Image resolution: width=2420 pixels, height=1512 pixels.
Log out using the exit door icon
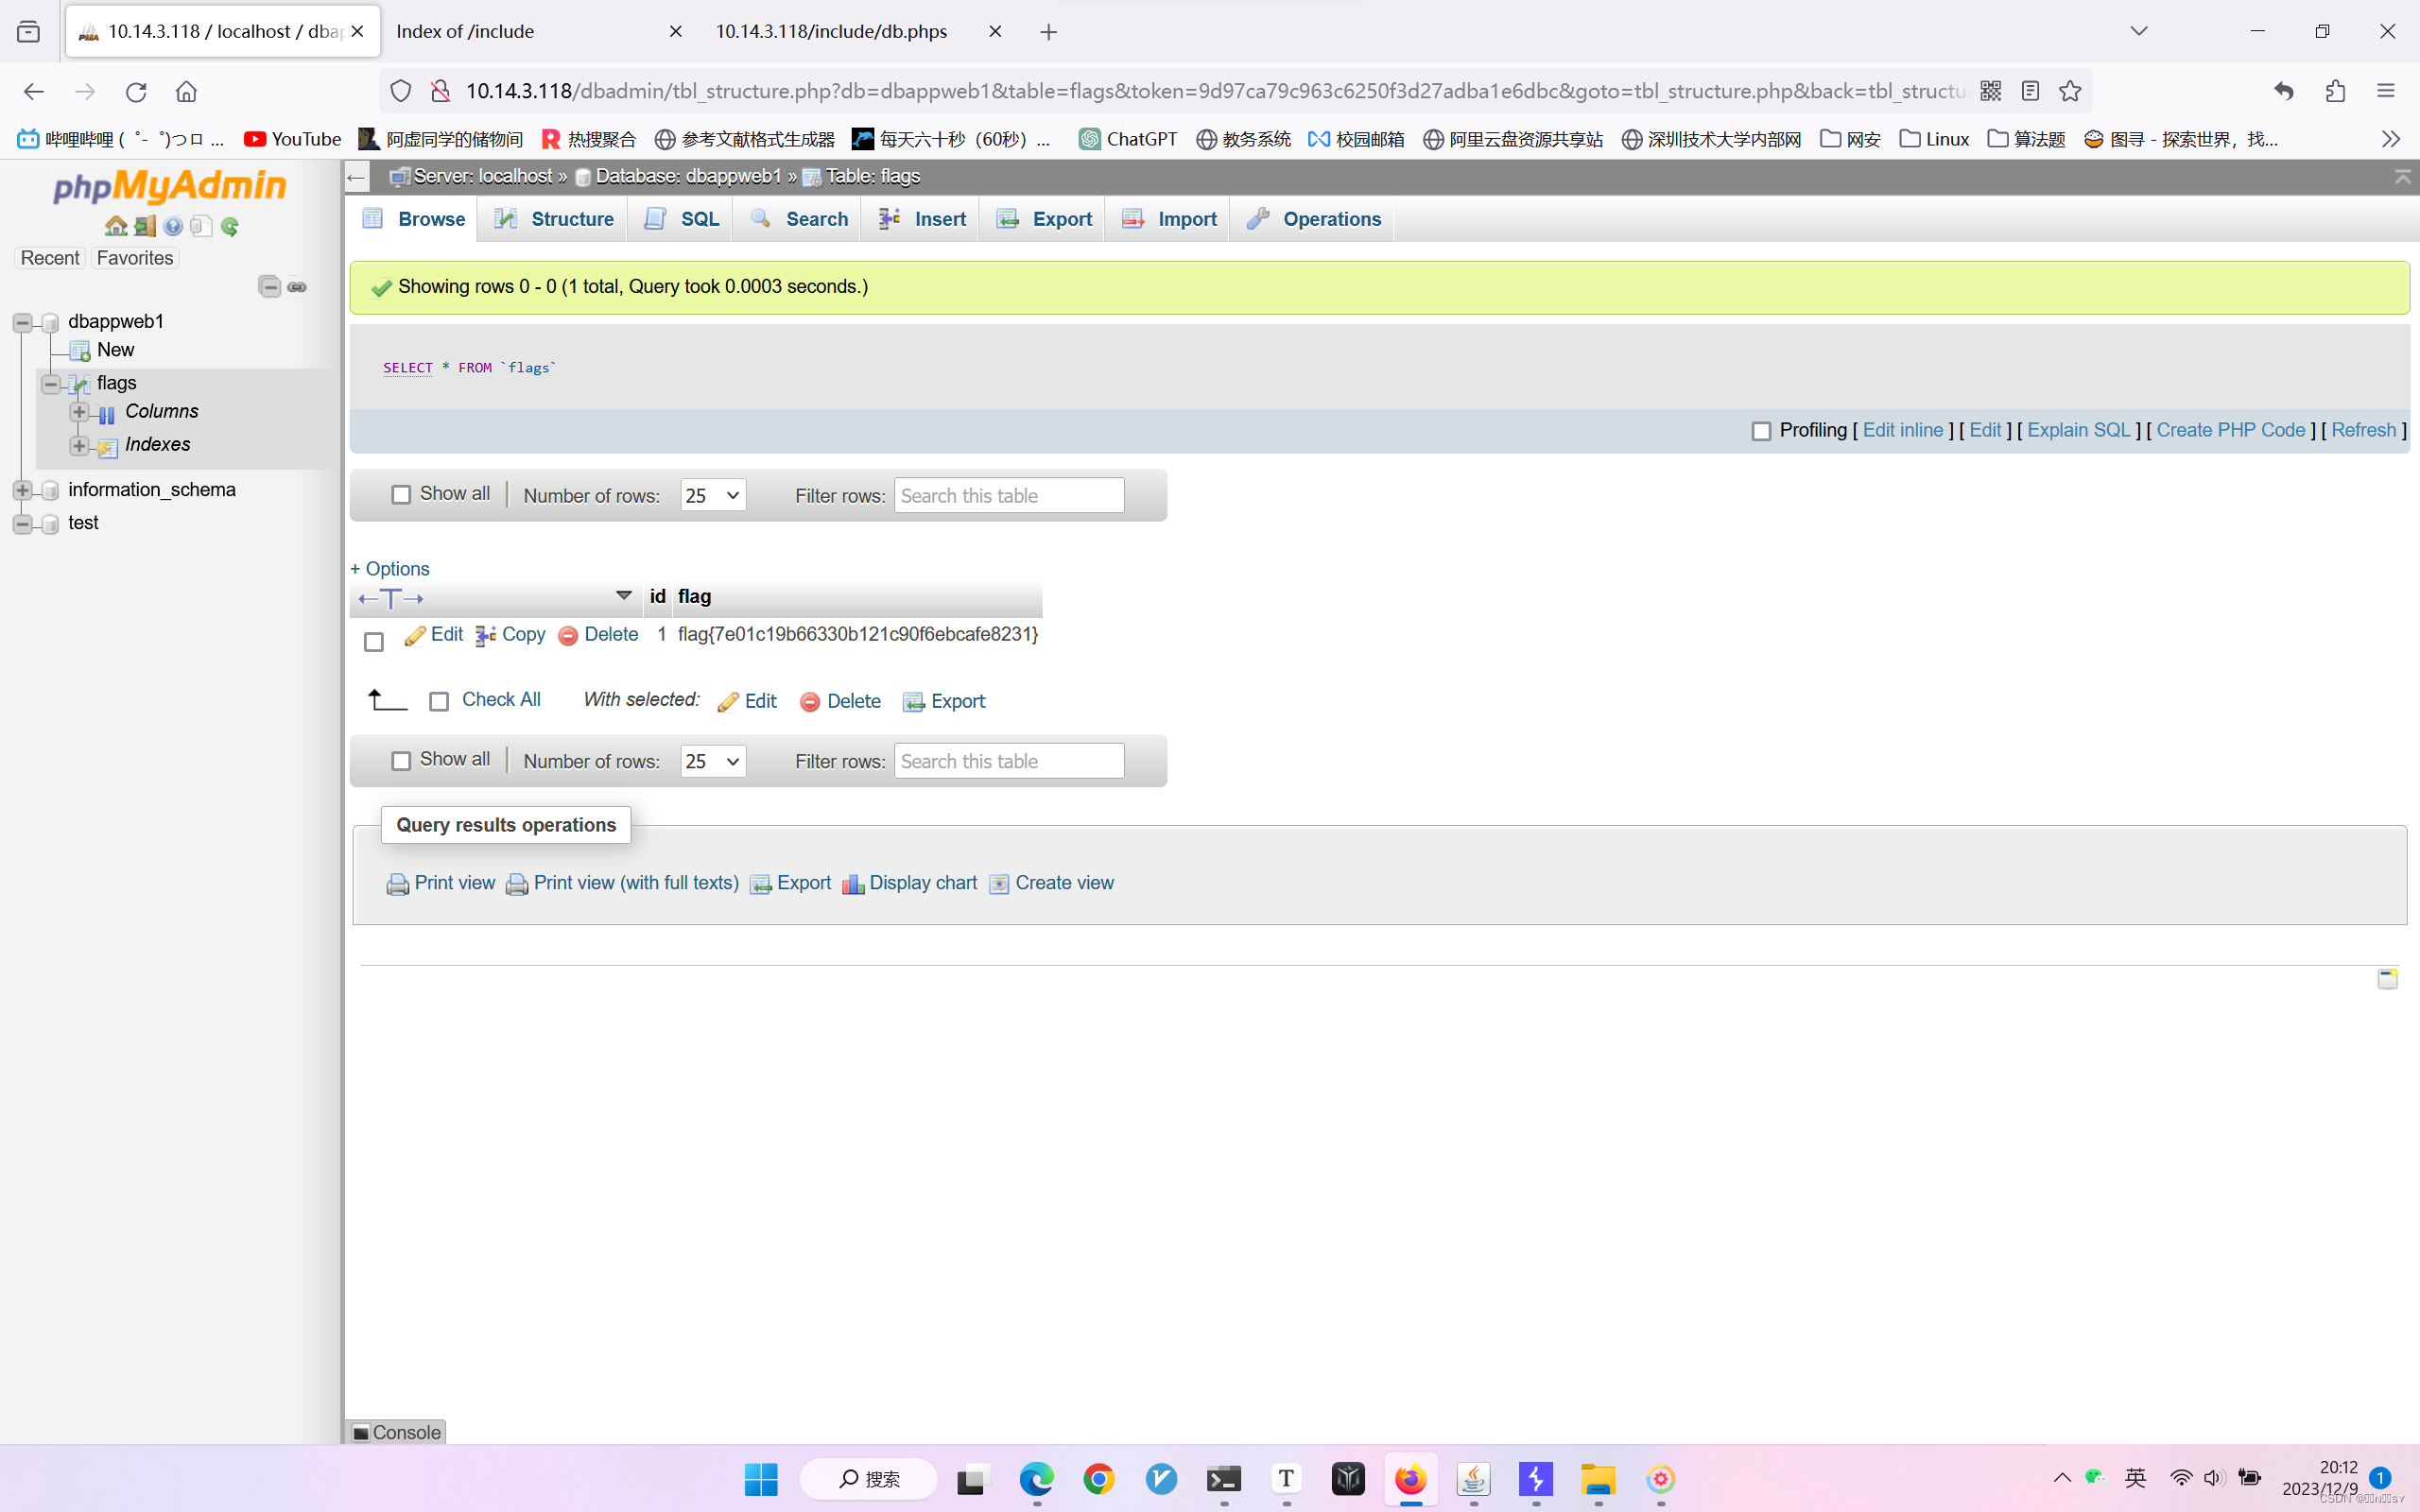pyautogui.click(x=144, y=226)
